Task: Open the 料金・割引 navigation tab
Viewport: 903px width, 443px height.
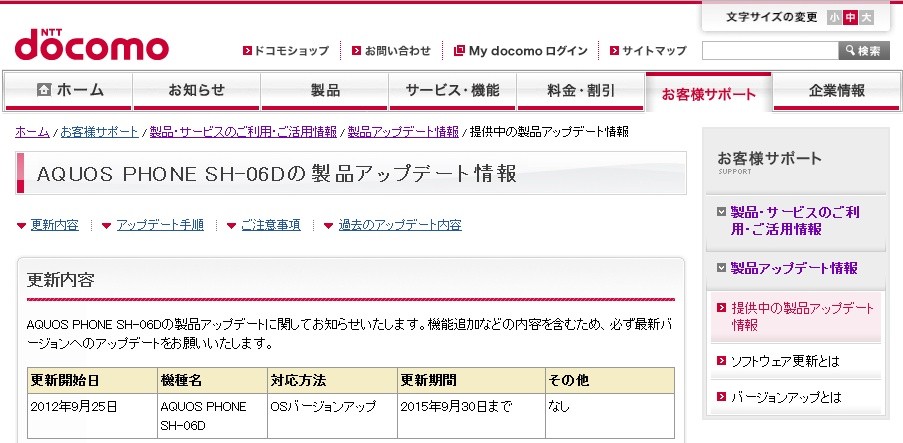Action: click(x=580, y=90)
